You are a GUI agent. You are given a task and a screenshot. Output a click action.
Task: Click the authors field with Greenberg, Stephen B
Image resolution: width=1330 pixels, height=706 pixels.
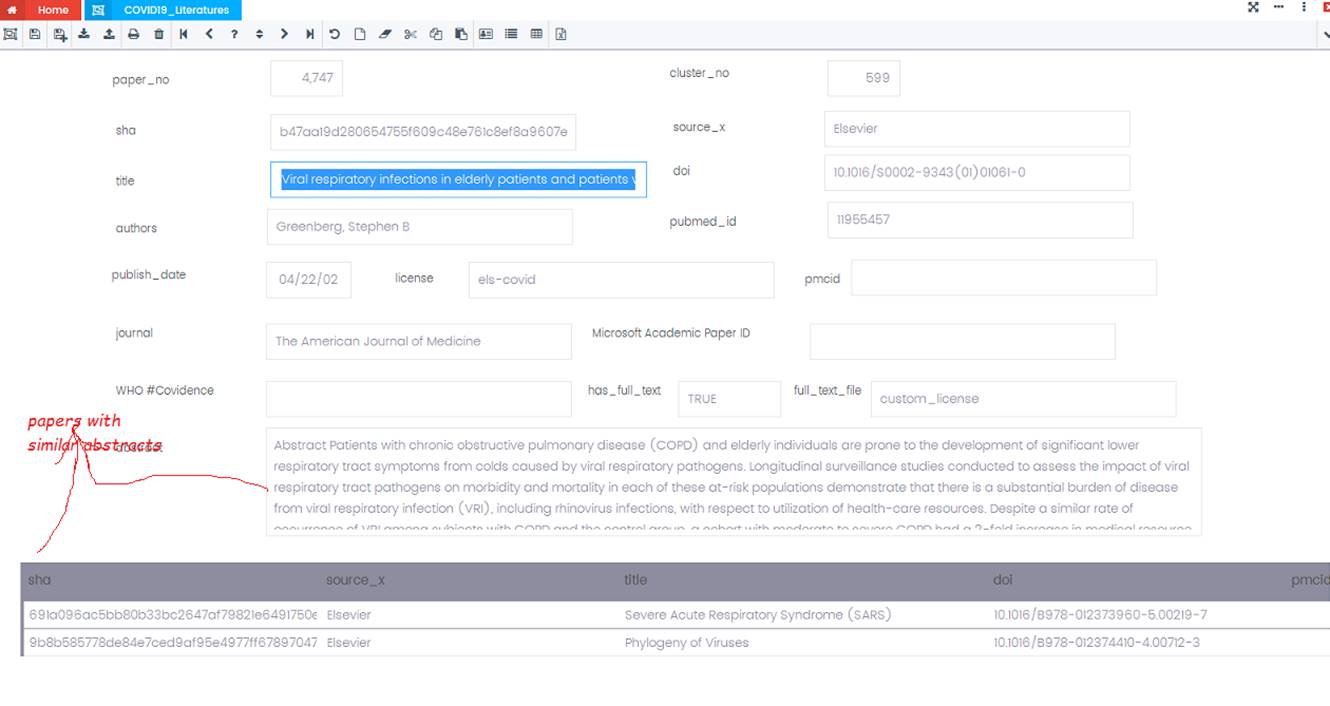point(420,227)
